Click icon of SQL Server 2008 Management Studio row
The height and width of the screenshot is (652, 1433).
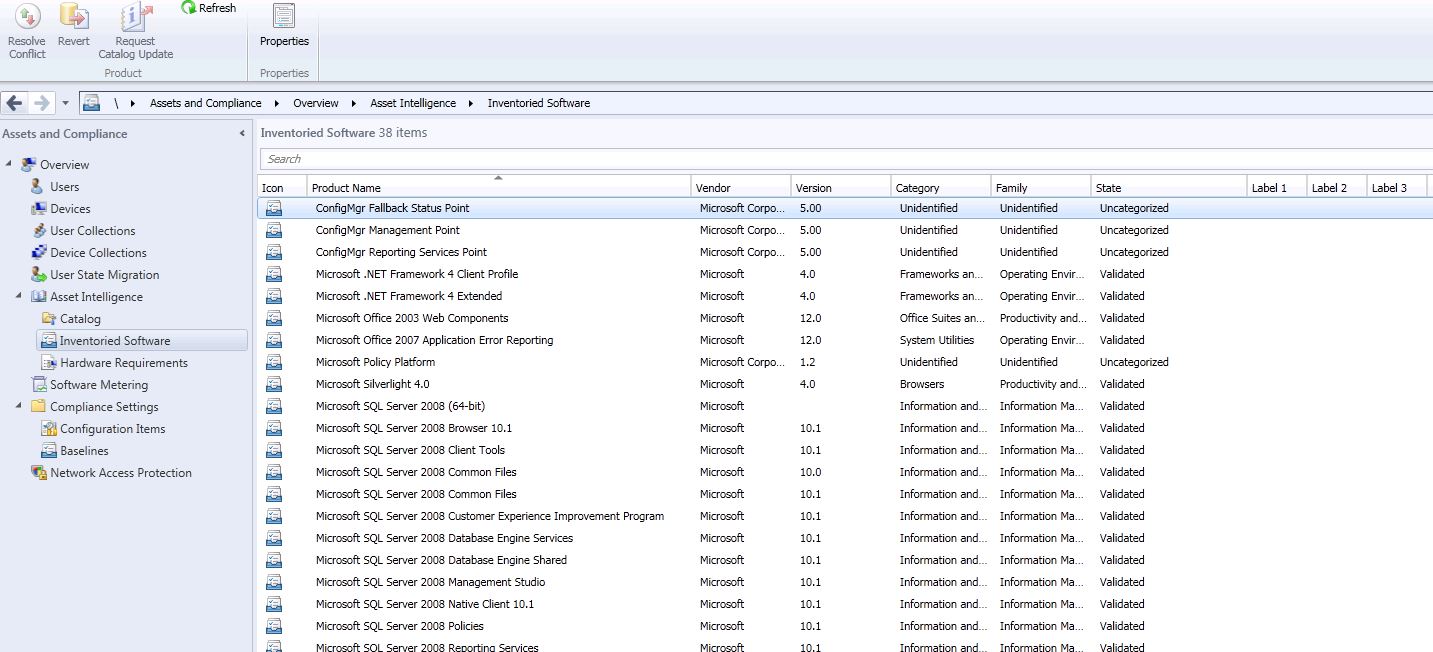(274, 582)
